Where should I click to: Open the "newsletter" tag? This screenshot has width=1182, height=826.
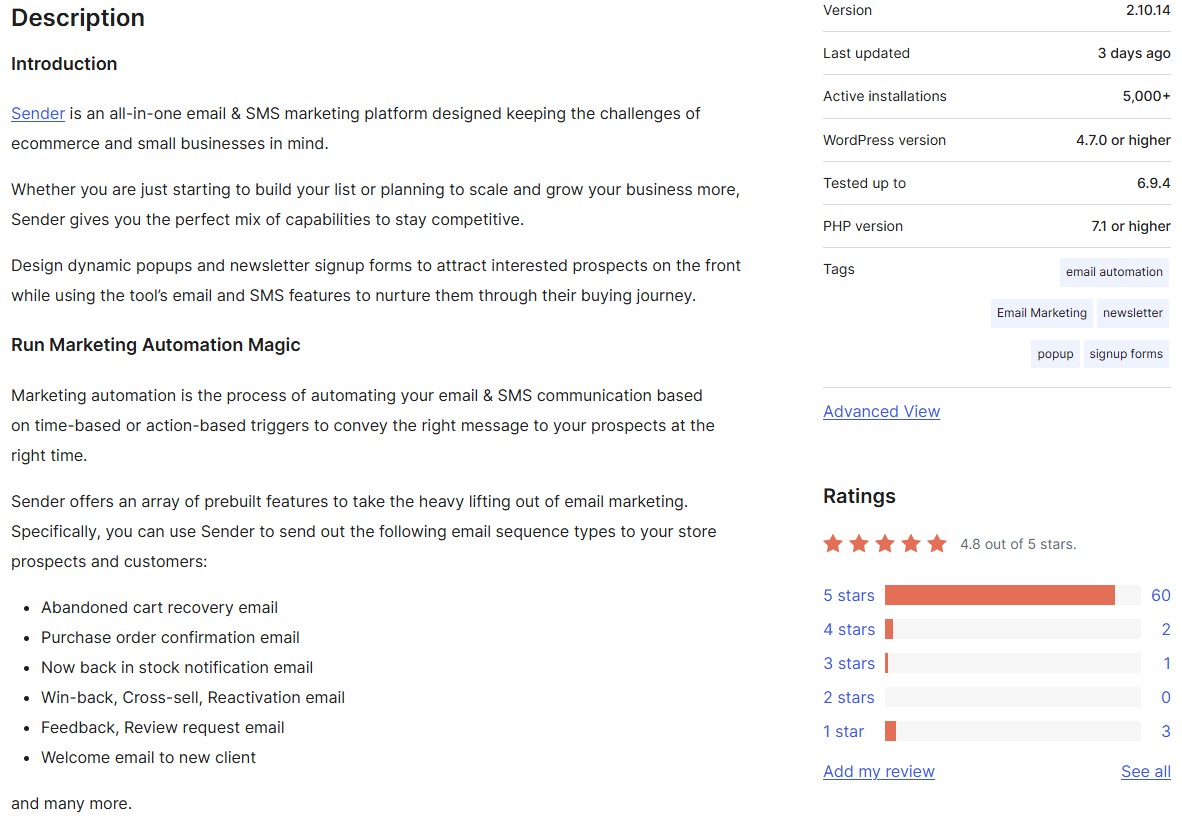(x=1133, y=313)
